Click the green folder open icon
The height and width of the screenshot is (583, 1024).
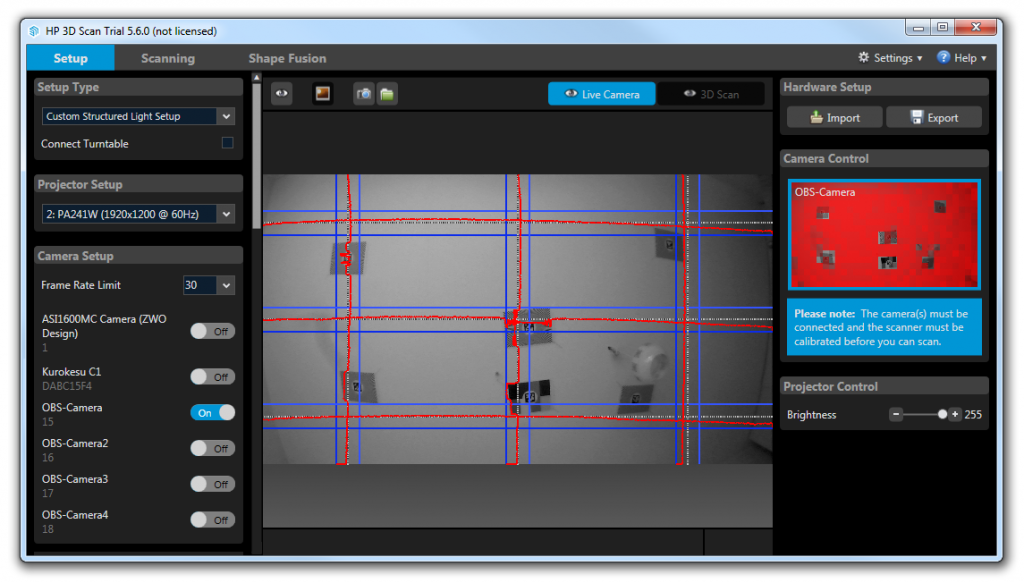[x=387, y=94]
